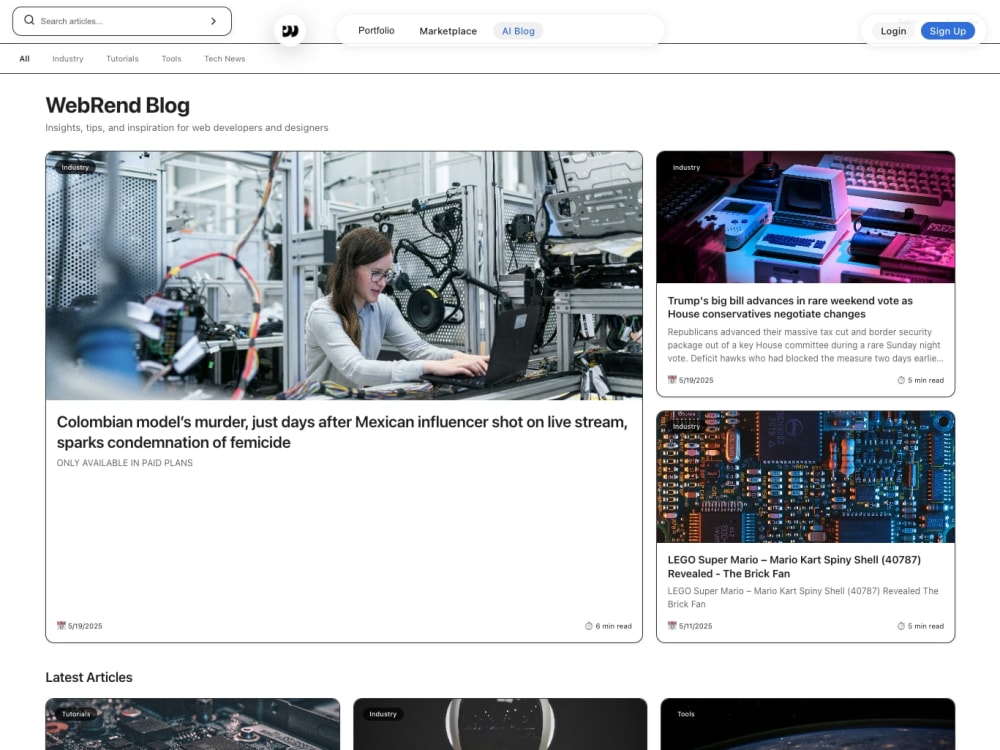Open the WebRend round logo icon
The height and width of the screenshot is (750, 1000).
point(290,31)
